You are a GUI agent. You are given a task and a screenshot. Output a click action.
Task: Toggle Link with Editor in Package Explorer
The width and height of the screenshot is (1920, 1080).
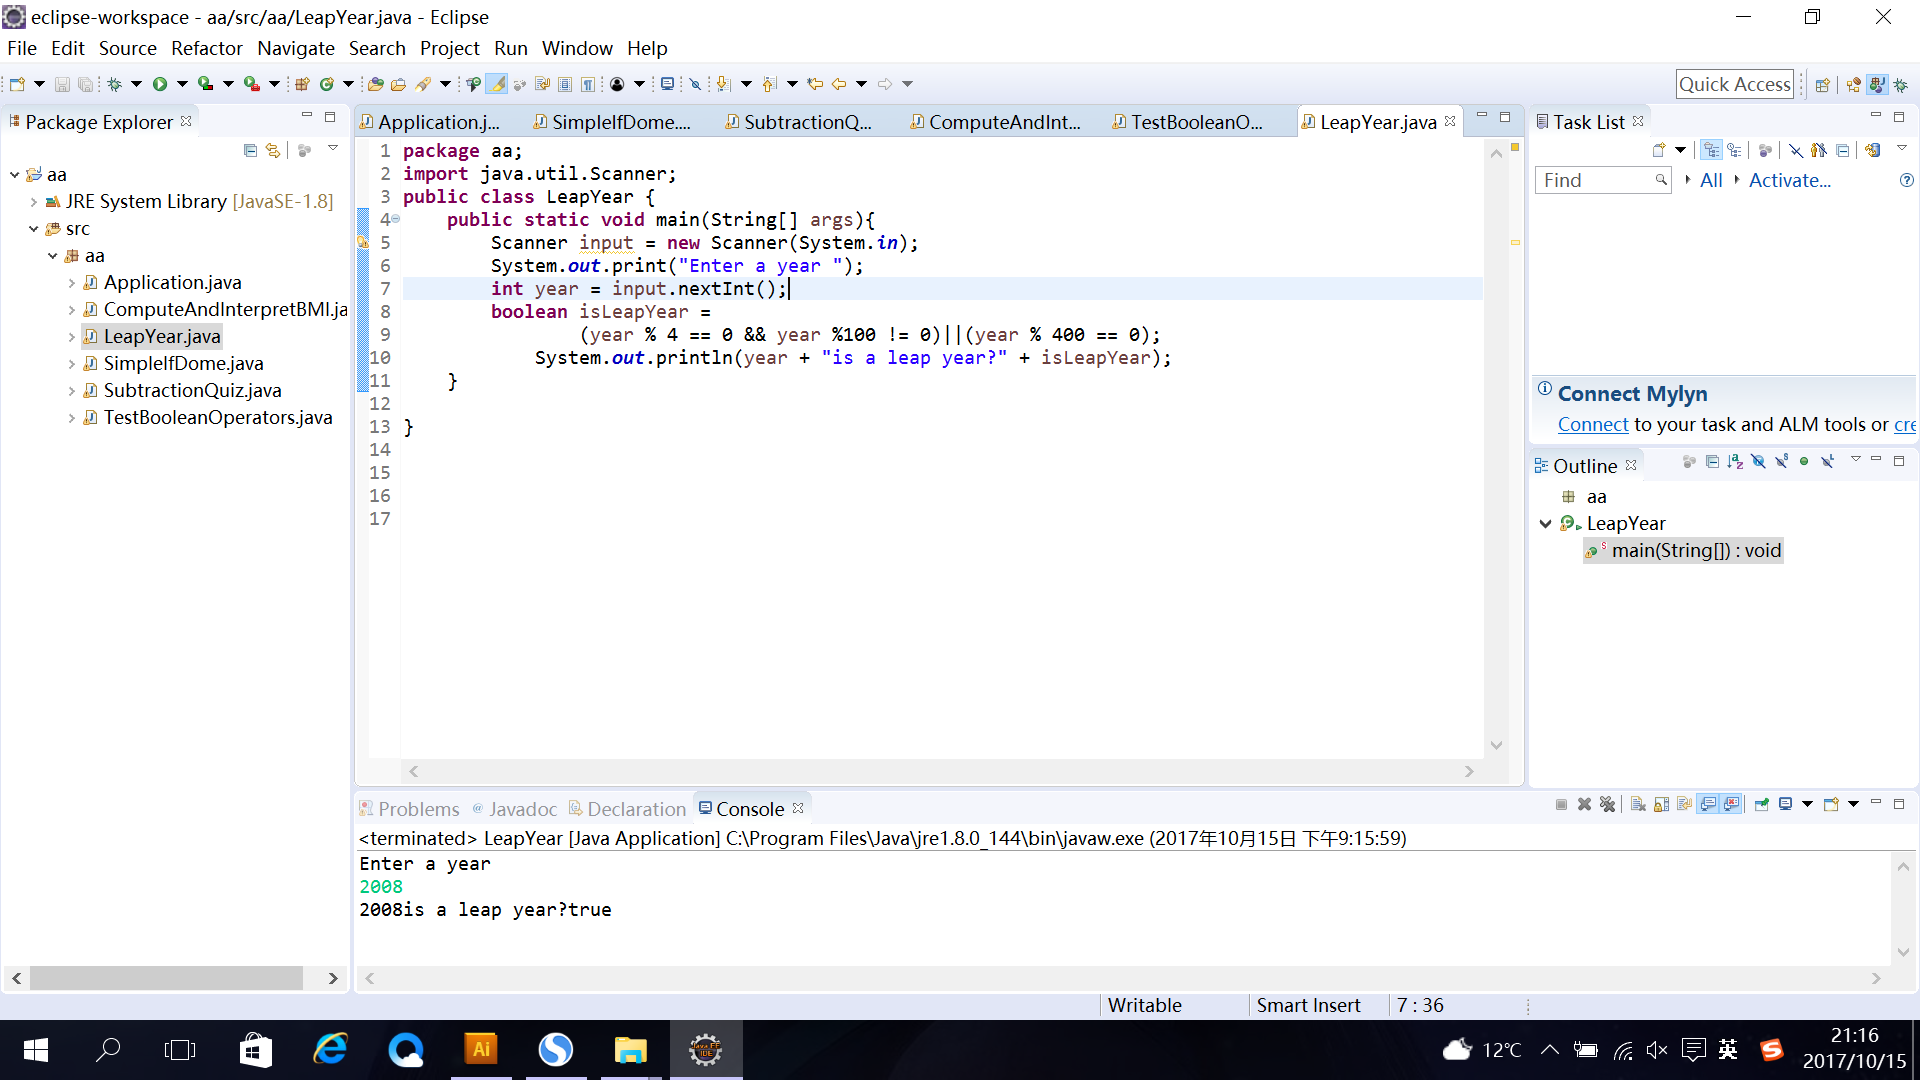click(x=272, y=150)
